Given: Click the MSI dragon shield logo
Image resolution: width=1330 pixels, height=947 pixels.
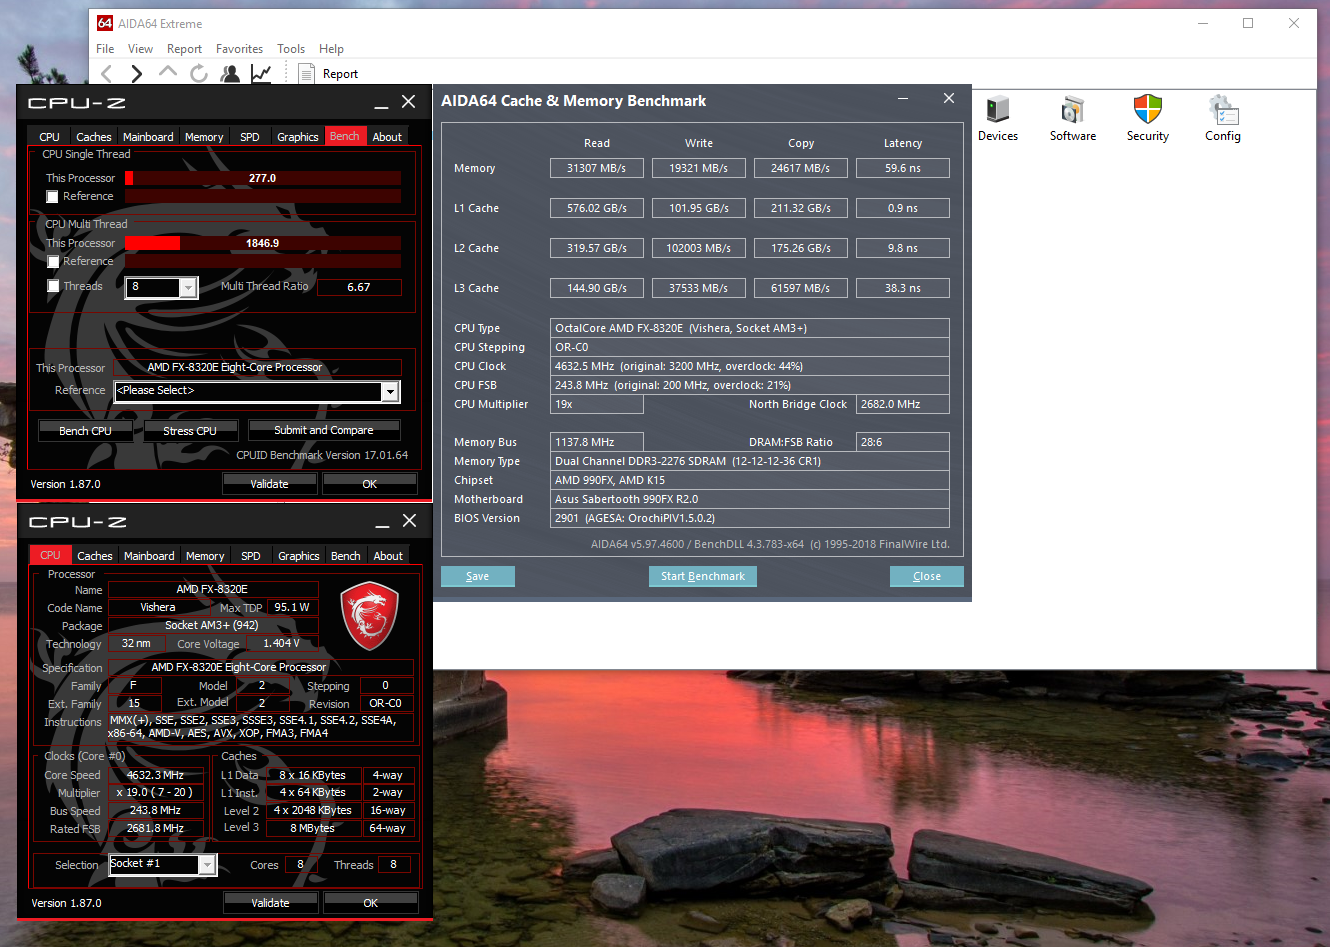Looking at the screenshot, I should (370, 618).
